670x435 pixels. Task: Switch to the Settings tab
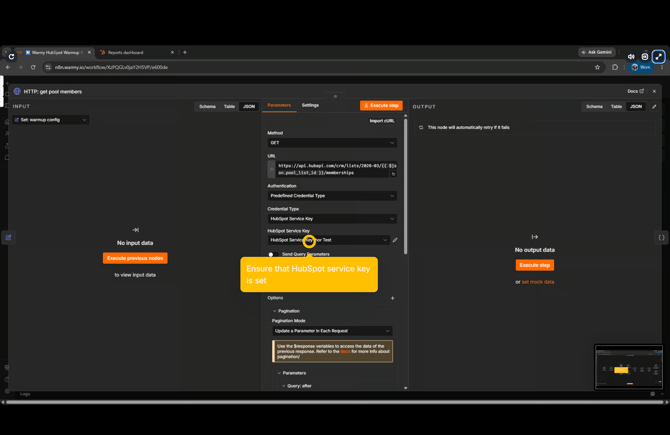click(310, 105)
